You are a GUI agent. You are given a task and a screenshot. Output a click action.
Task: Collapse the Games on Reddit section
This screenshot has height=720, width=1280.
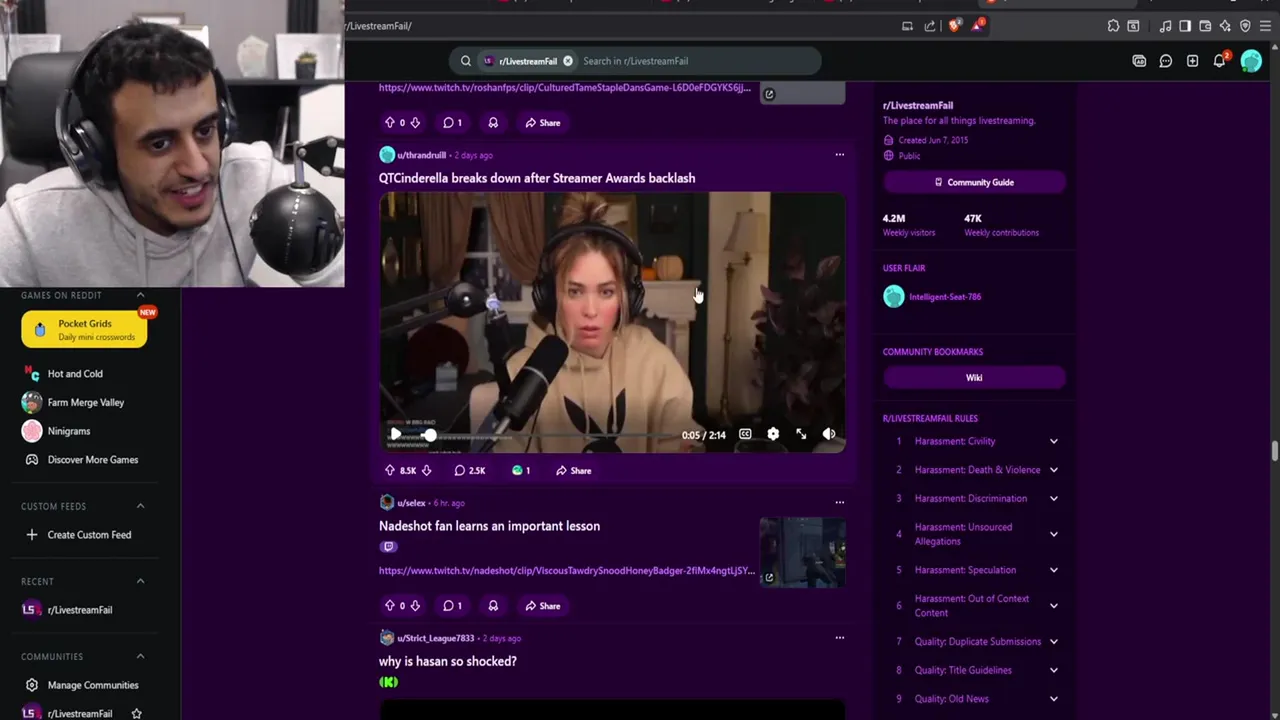pyautogui.click(x=140, y=295)
